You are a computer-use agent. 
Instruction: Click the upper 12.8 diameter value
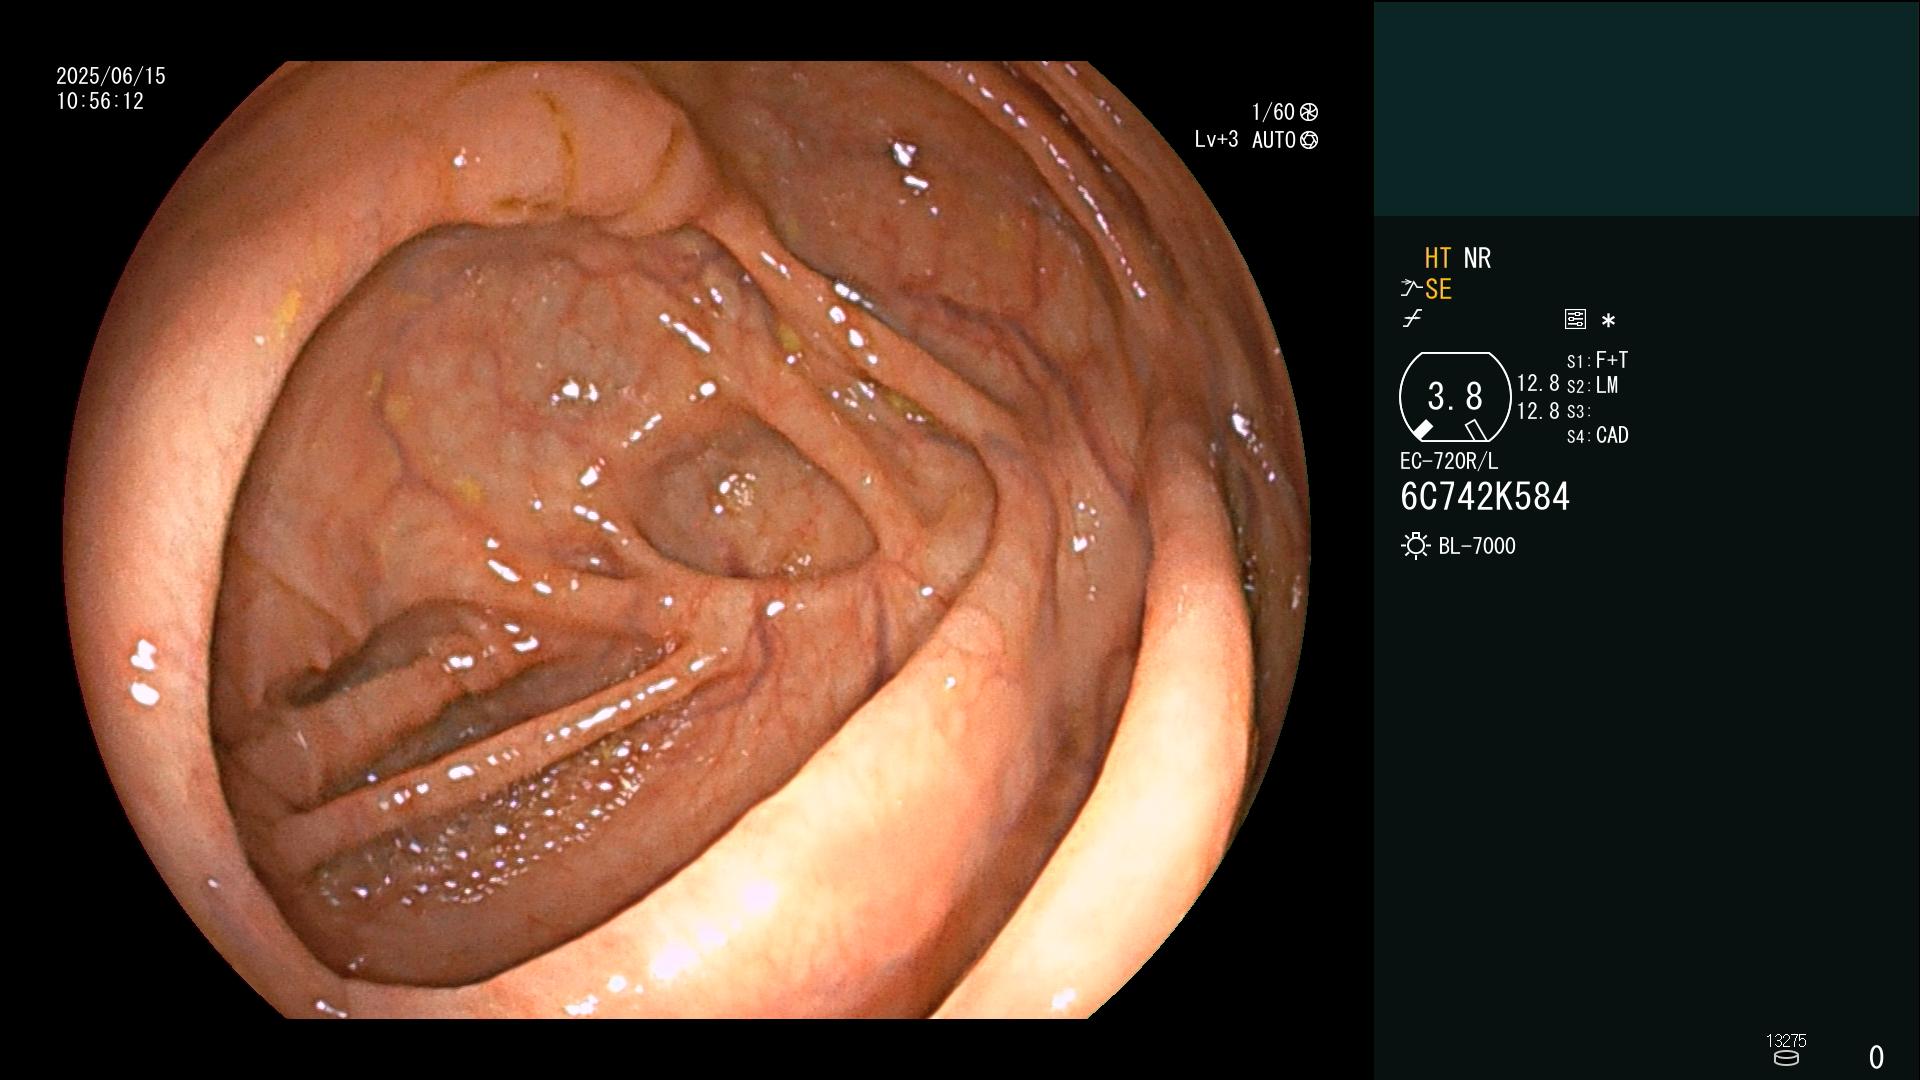pyautogui.click(x=1538, y=383)
